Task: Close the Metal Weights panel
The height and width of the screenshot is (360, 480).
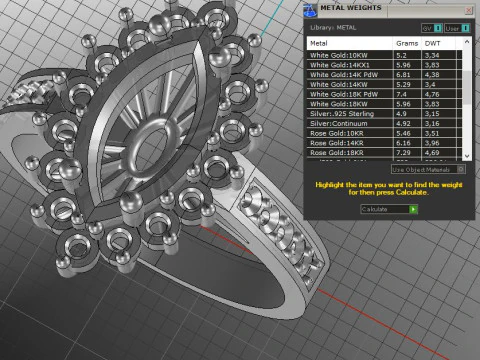Action: click(469, 10)
